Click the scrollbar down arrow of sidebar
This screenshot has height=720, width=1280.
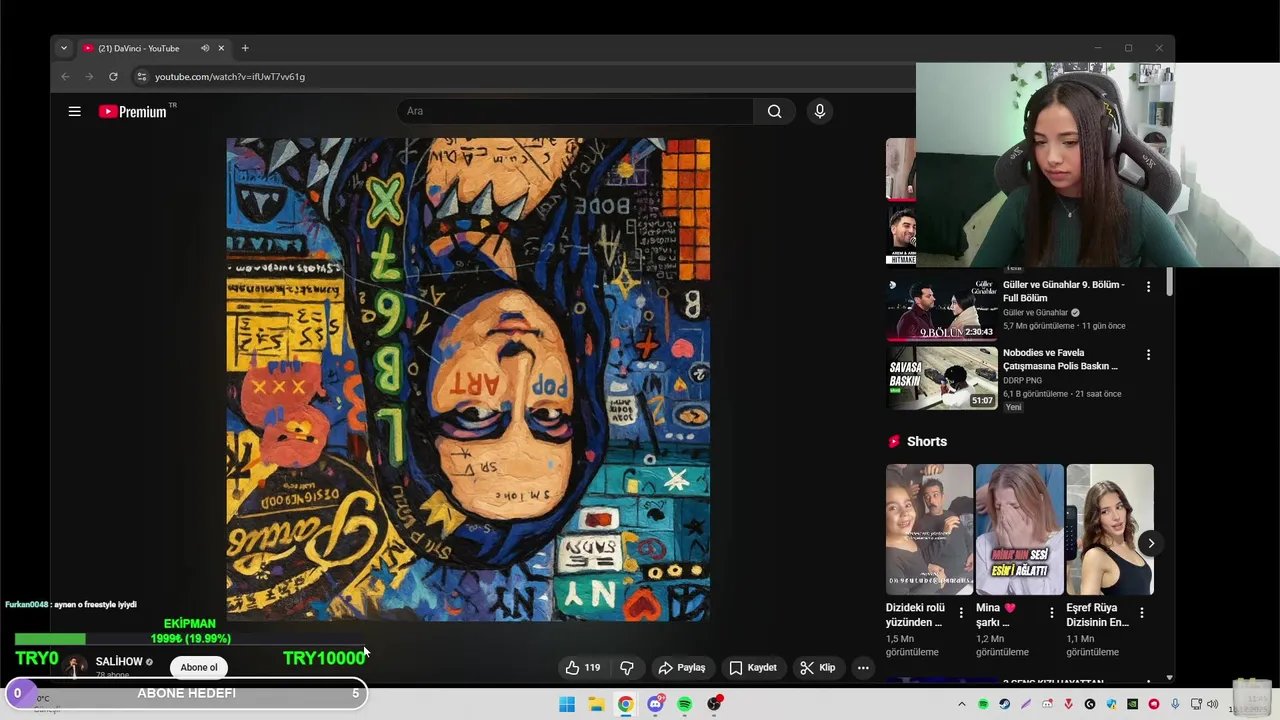point(1168,678)
